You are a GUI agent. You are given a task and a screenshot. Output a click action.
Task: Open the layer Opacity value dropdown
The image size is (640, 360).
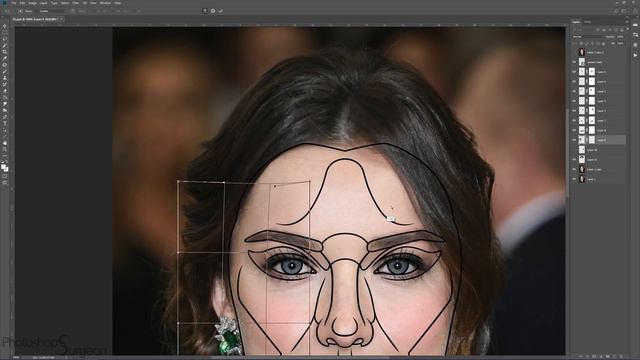(x=620, y=37)
